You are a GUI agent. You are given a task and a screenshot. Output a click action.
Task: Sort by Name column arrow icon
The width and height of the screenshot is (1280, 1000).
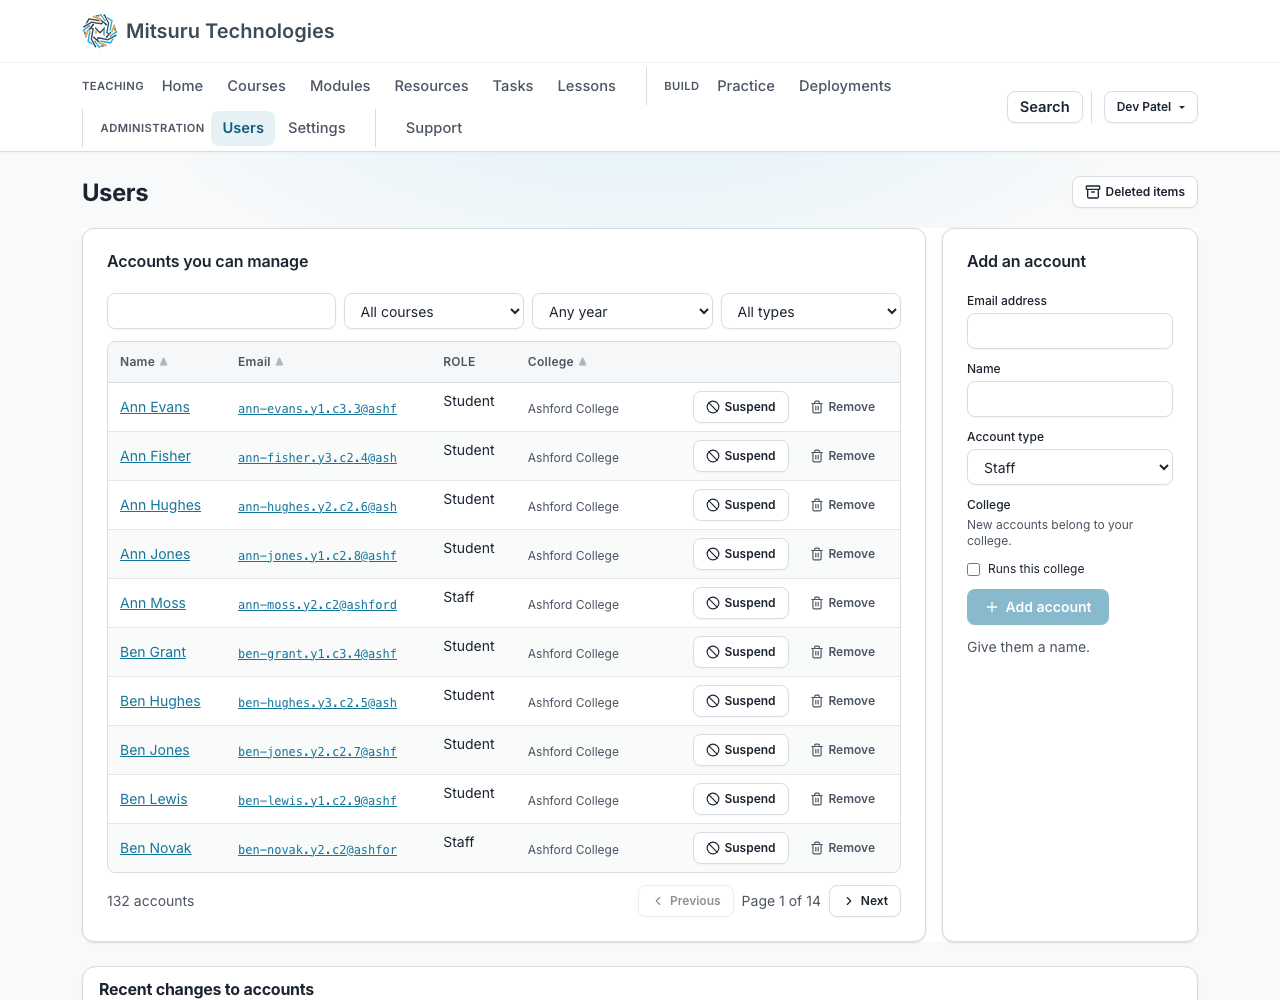[164, 362]
